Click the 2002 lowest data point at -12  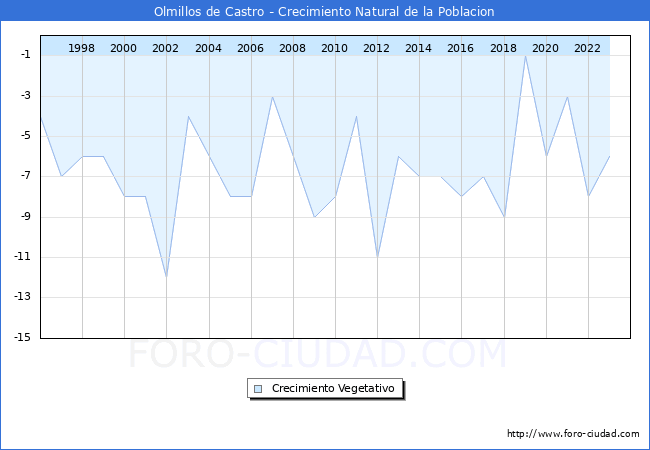[167, 277]
